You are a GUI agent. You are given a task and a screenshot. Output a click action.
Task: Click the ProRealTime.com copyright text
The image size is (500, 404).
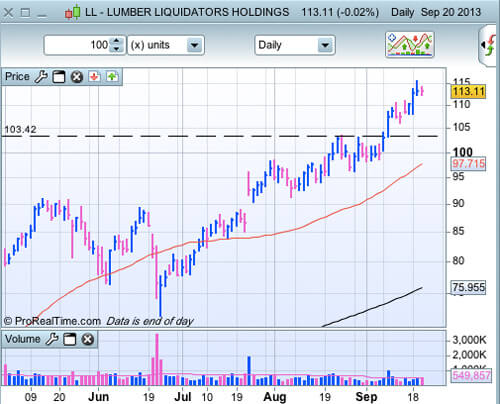click(x=52, y=321)
